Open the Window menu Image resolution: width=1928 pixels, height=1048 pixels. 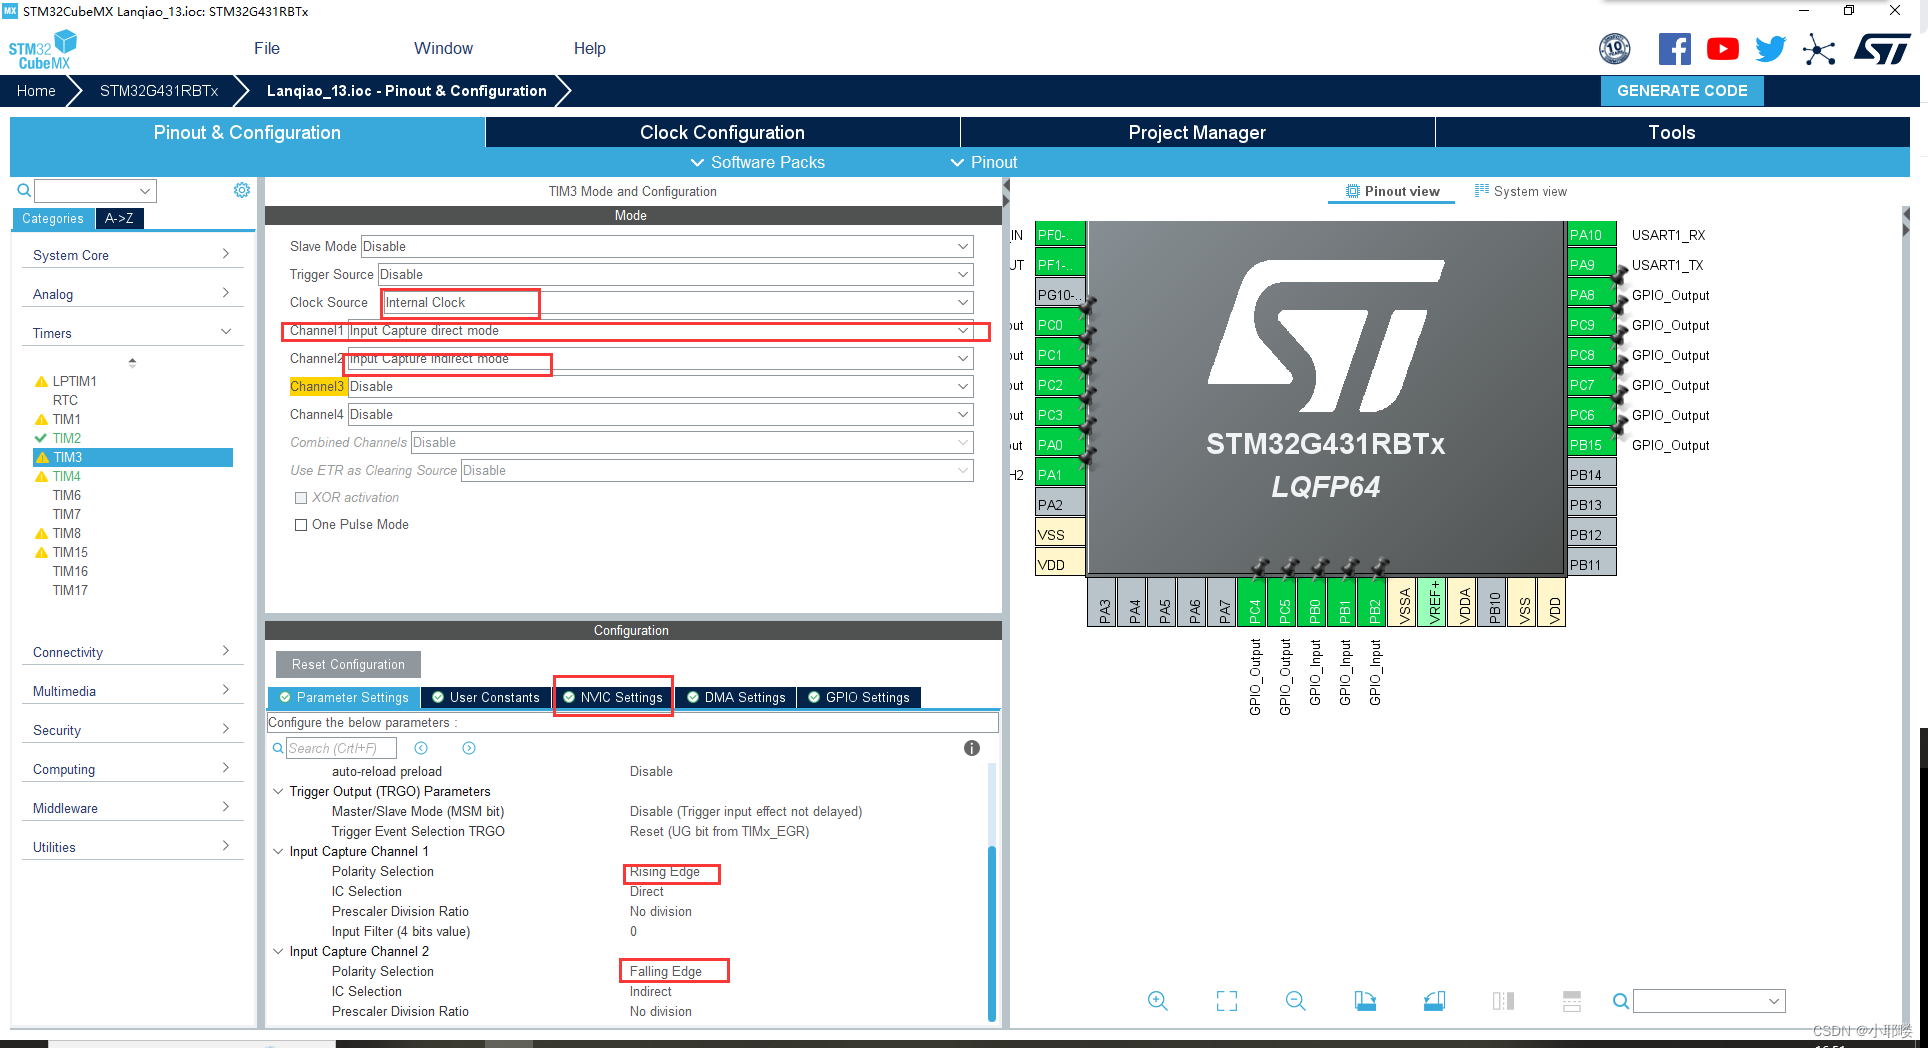(443, 48)
